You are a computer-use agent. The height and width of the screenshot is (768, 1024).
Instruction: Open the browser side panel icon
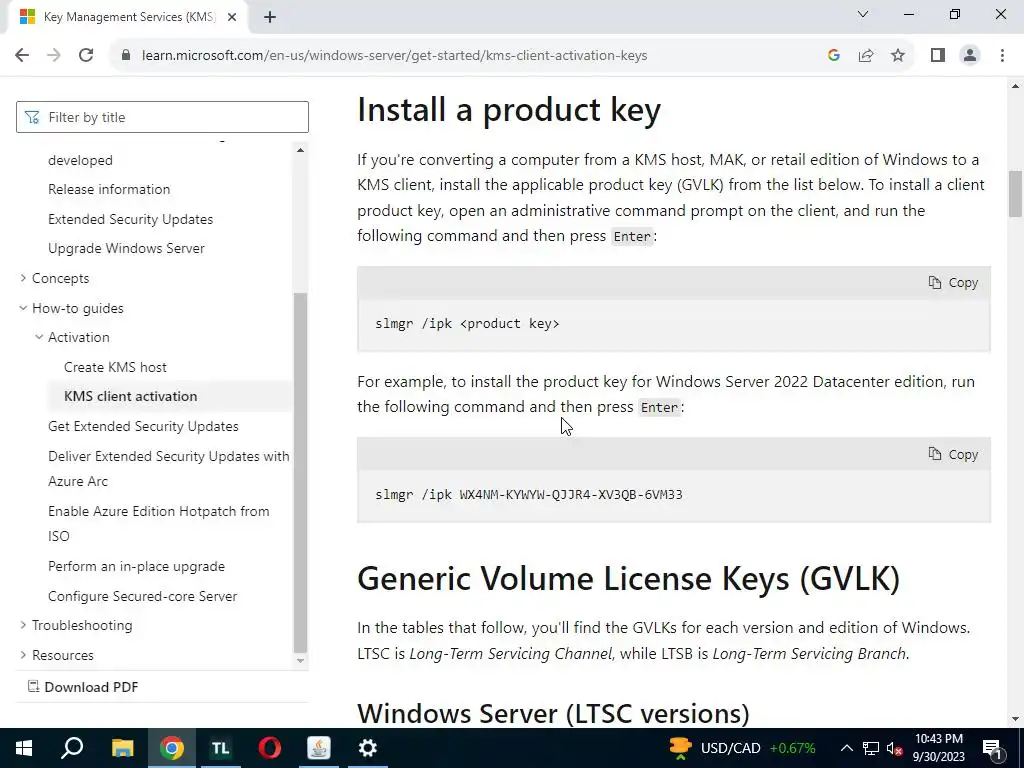coord(938,56)
